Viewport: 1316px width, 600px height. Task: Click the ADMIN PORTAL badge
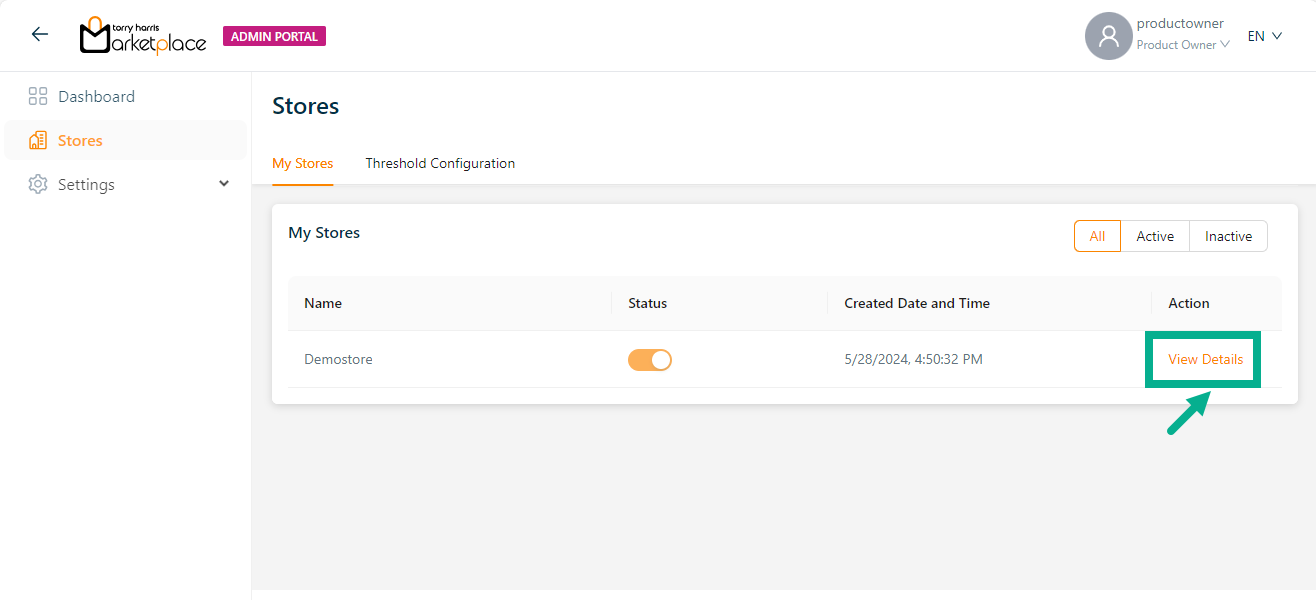coord(274,37)
